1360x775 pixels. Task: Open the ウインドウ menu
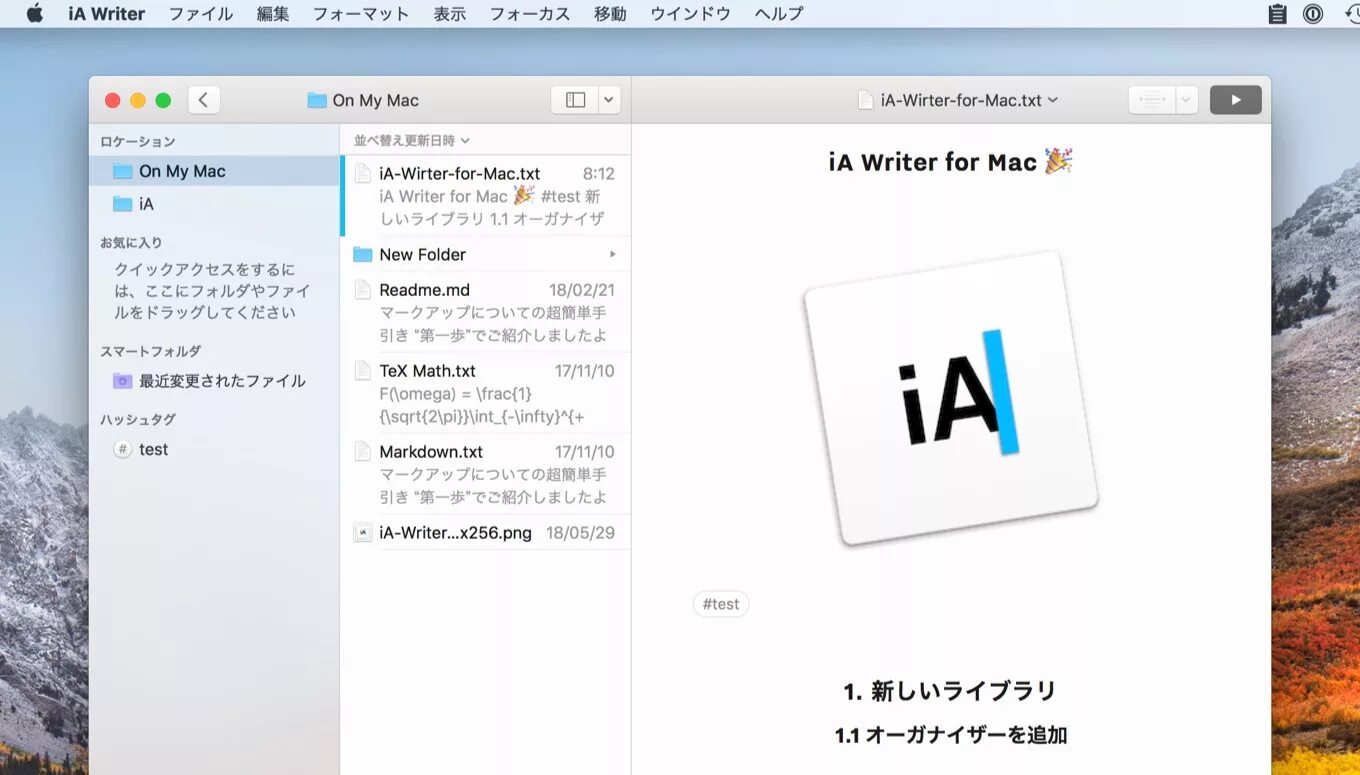[690, 14]
